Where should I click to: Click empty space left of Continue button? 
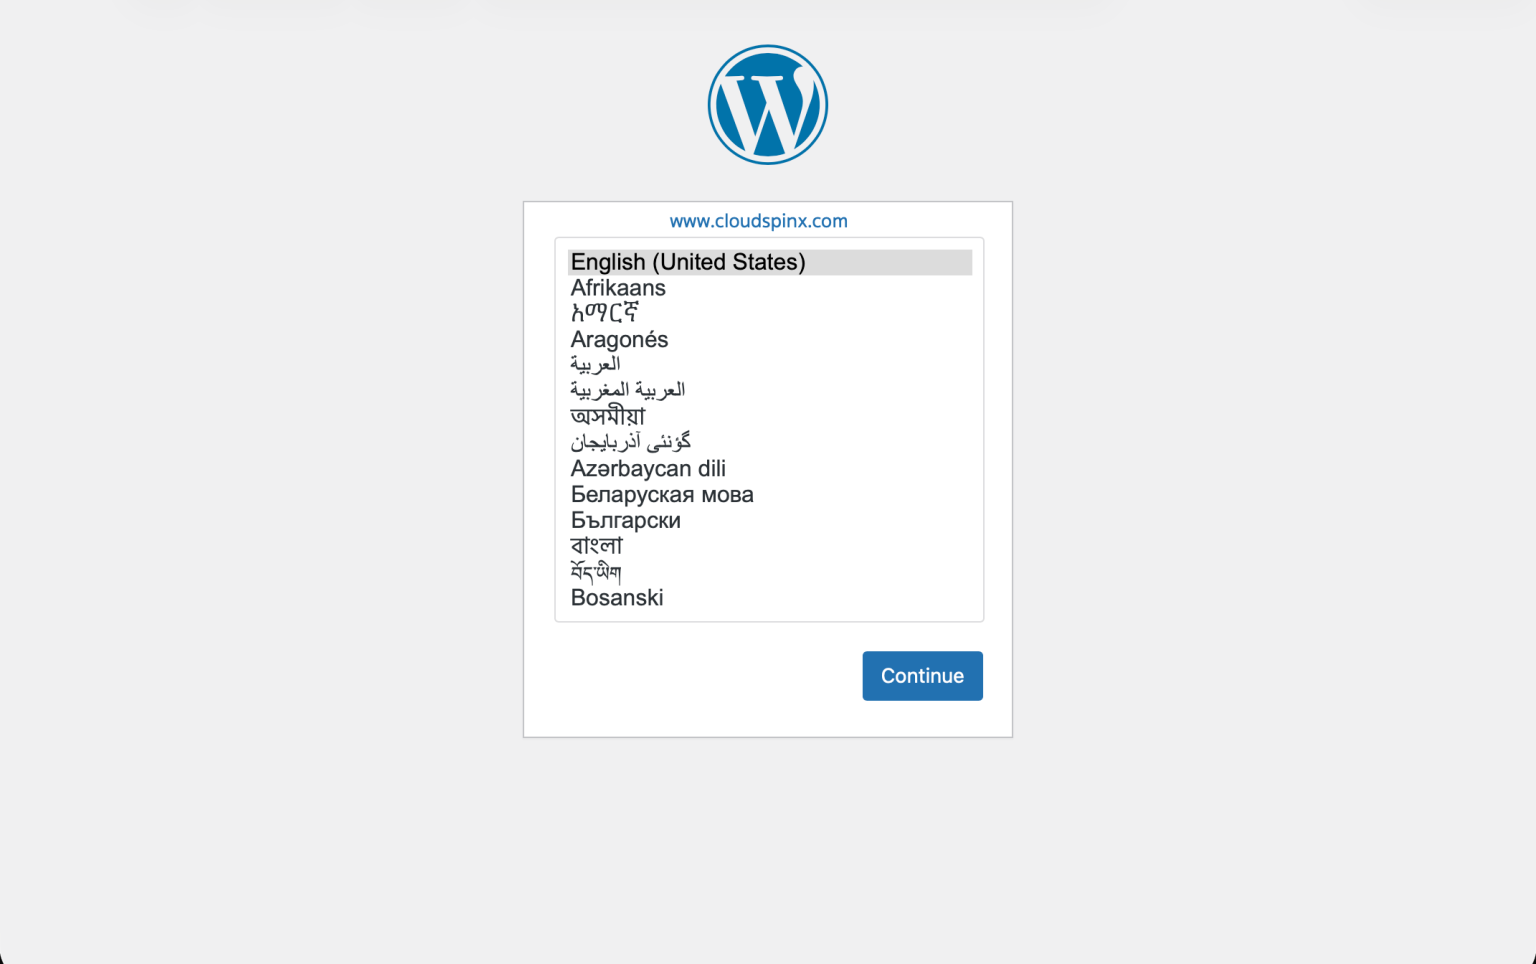tap(690, 677)
